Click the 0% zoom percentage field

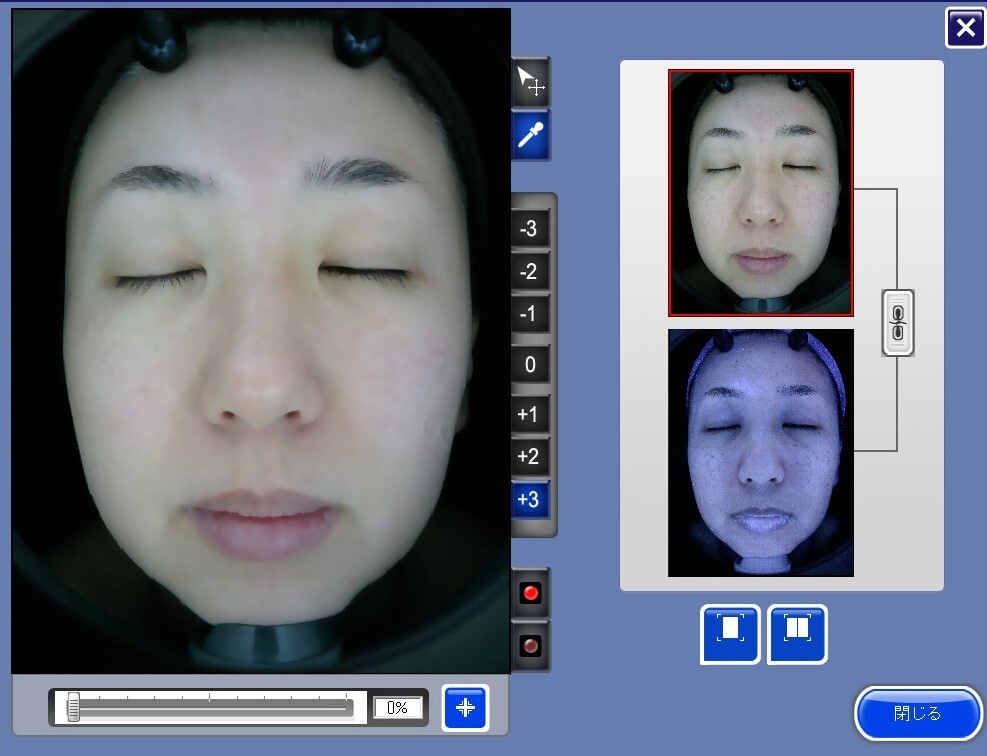click(x=397, y=708)
